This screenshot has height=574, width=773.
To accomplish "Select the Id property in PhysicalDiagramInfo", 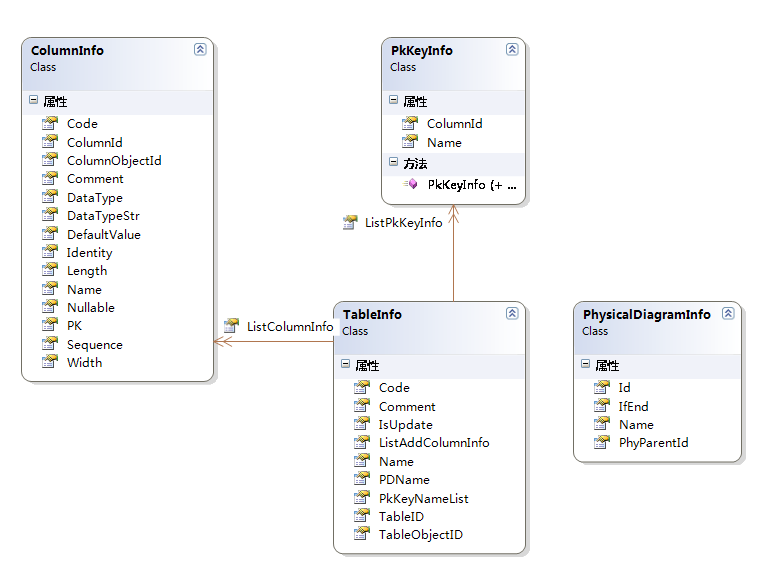I will point(624,388).
